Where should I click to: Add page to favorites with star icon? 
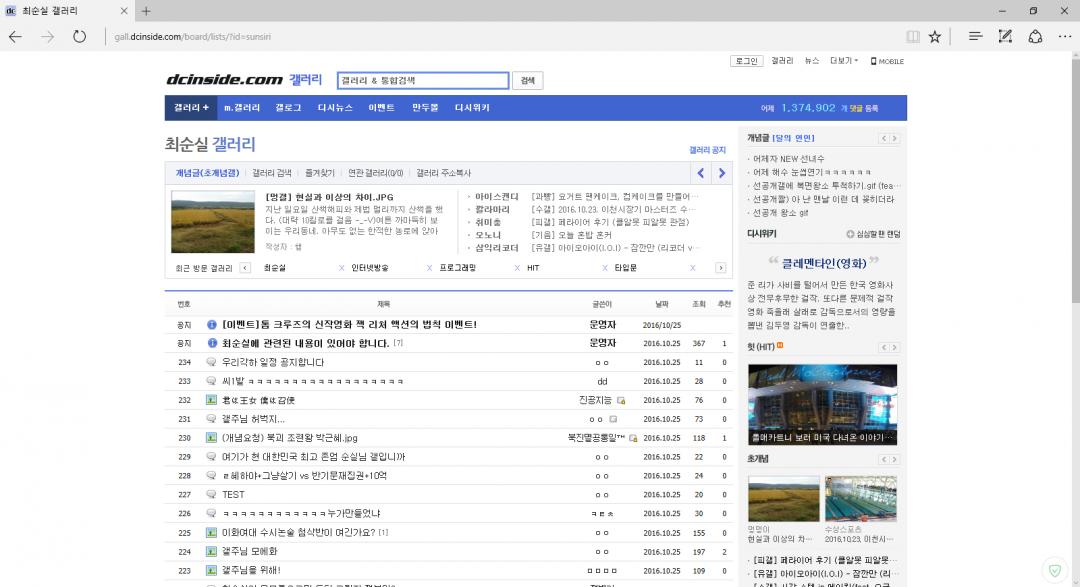click(935, 36)
